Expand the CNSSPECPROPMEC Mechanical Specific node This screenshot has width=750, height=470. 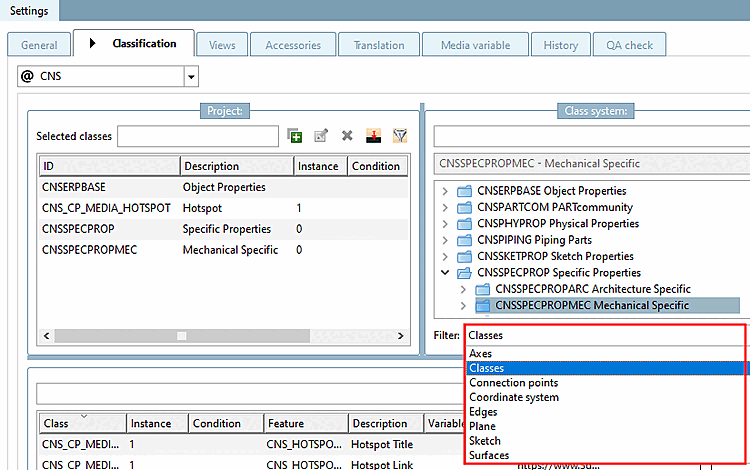tap(463, 306)
